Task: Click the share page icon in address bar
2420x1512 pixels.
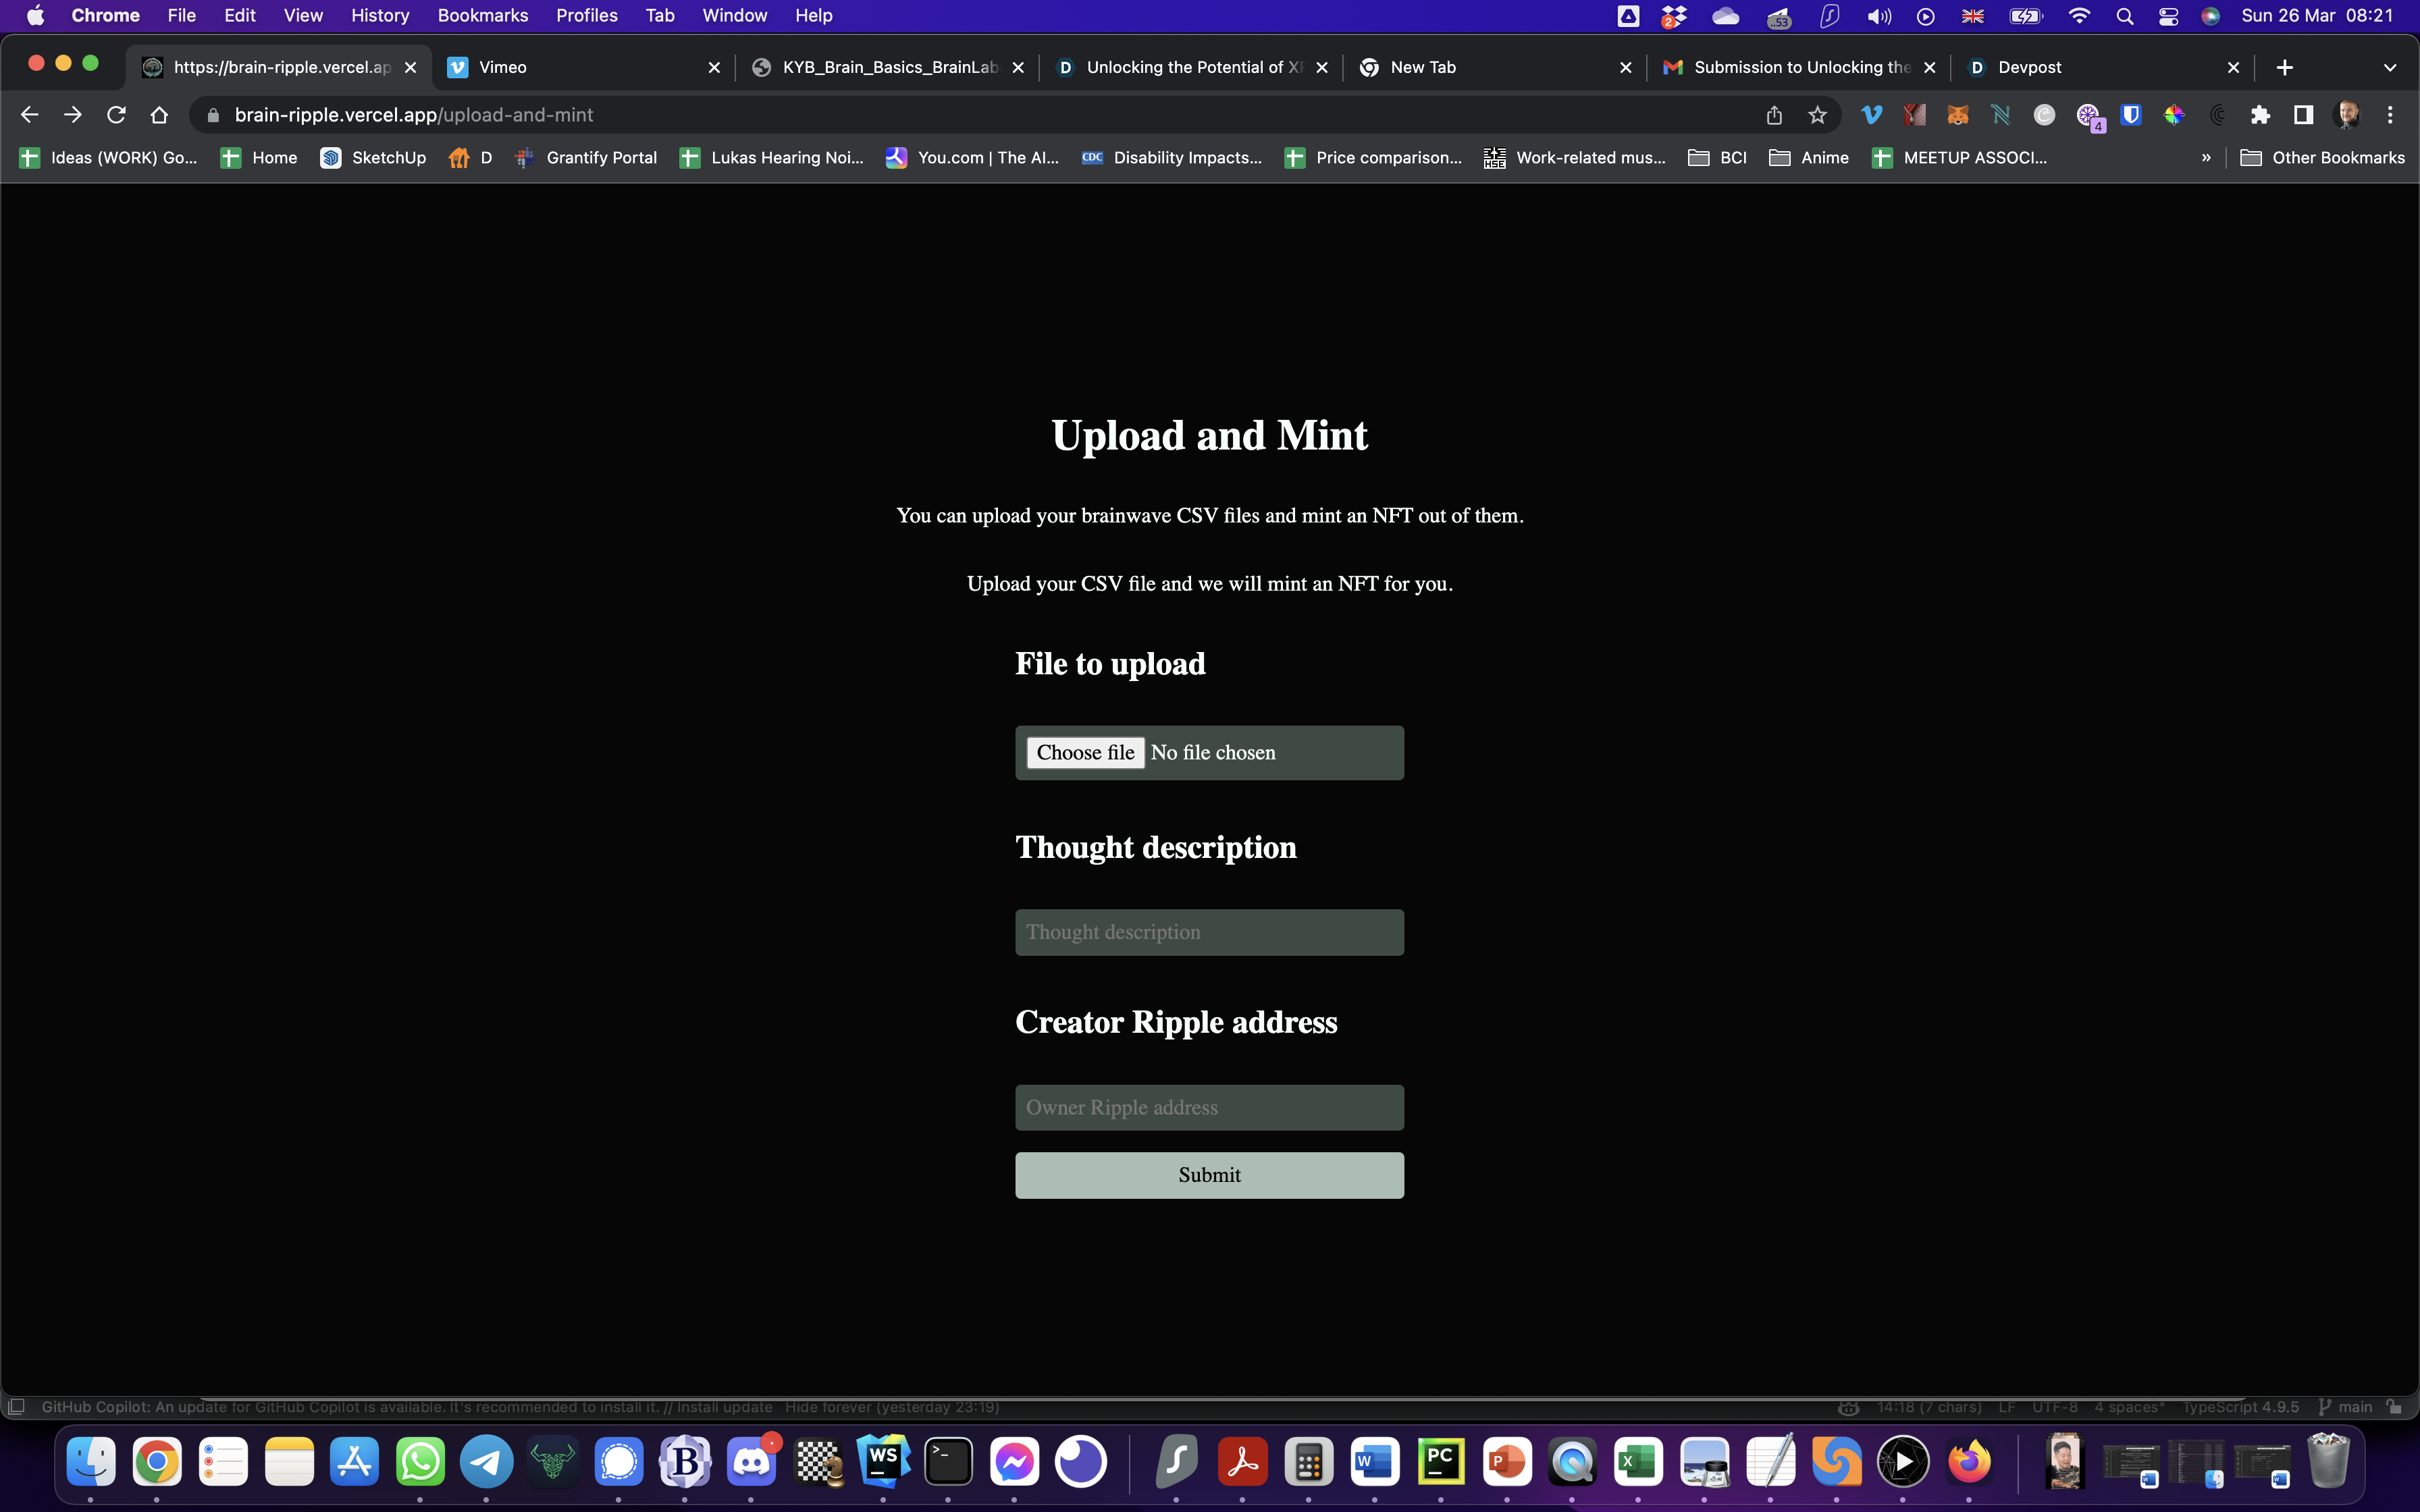Action: pos(1774,115)
